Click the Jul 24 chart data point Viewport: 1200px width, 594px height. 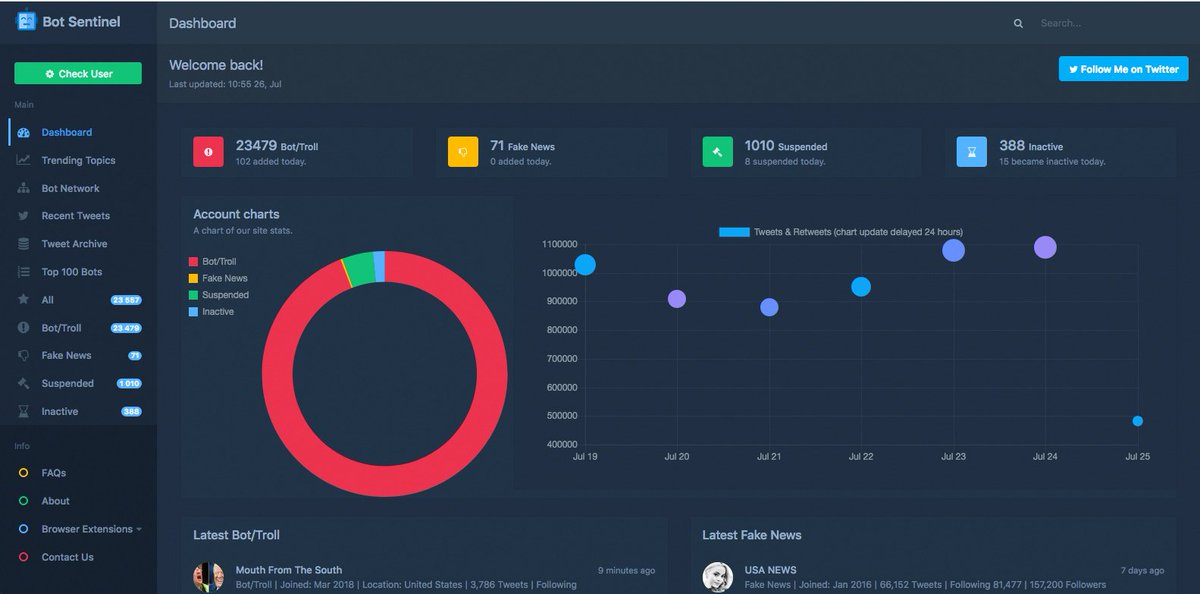click(1045, 247)
